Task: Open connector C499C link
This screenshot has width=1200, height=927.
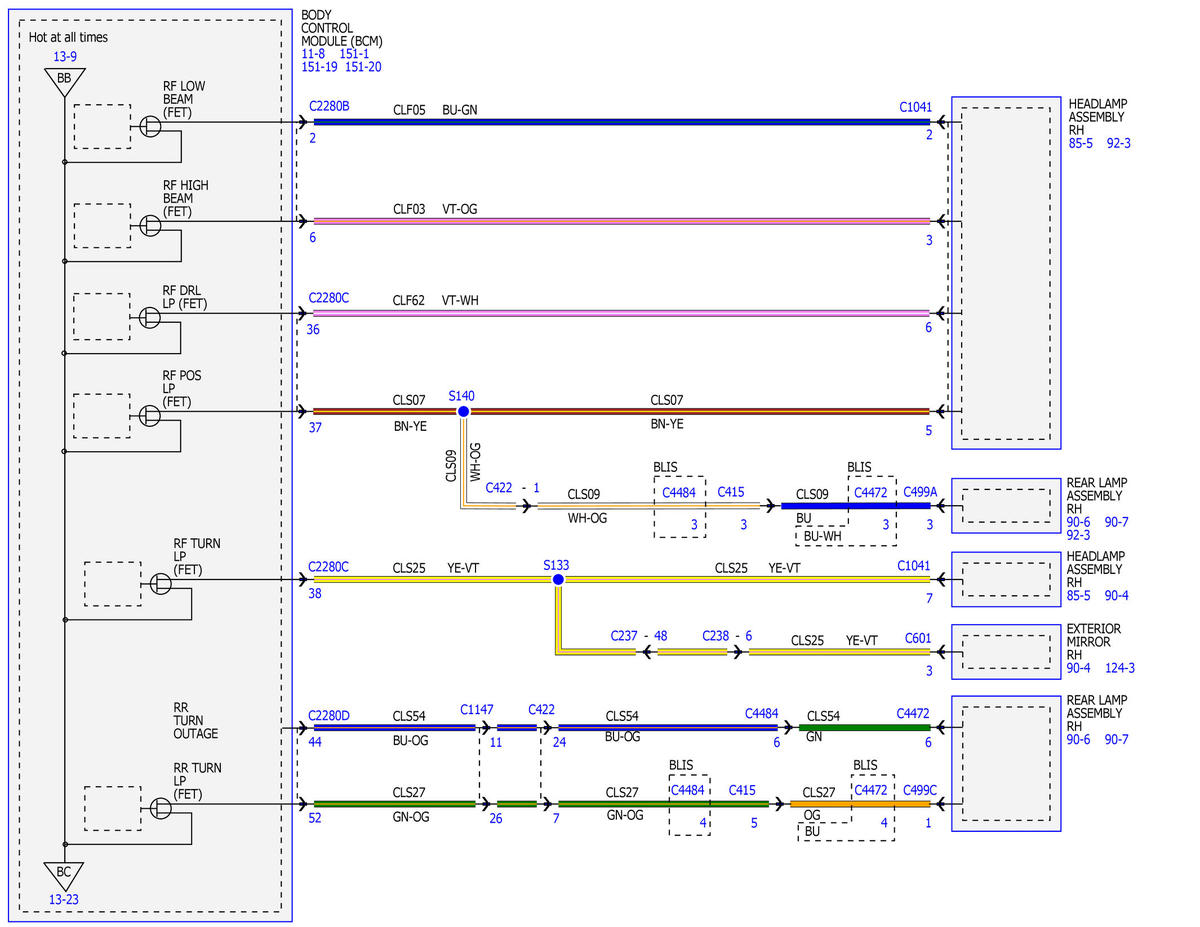Action: (920, 790)
